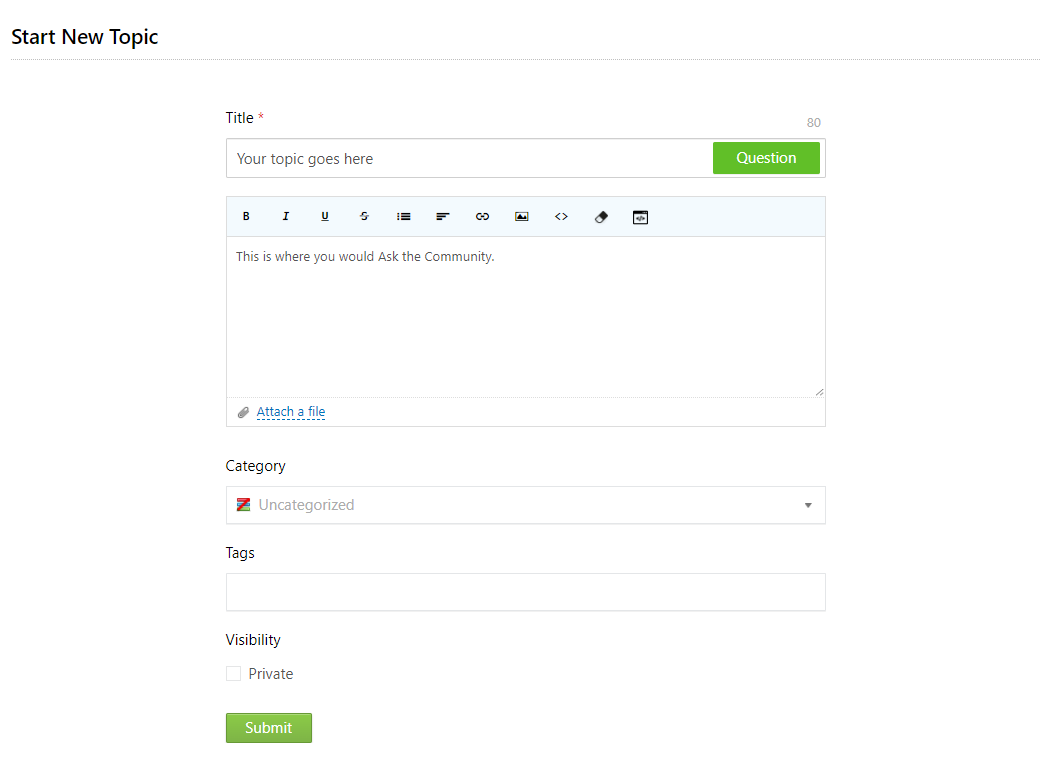Click the Attach a file link

click(x=291, y=412)
